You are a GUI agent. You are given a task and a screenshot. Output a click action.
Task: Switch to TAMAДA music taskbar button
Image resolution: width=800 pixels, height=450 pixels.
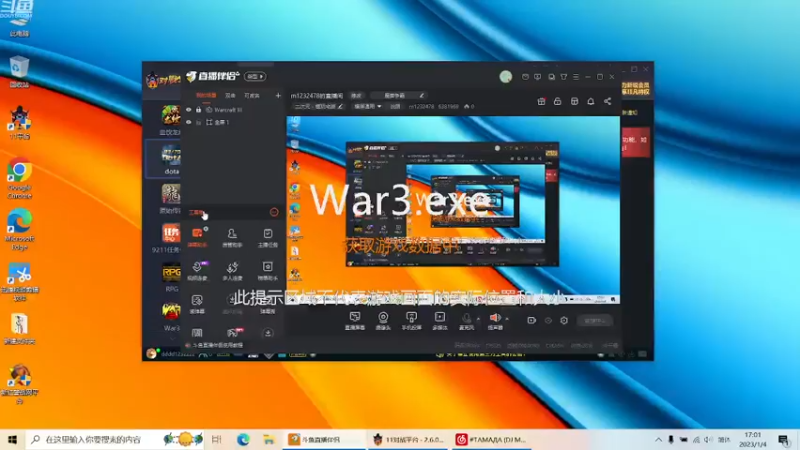point(490,439)
